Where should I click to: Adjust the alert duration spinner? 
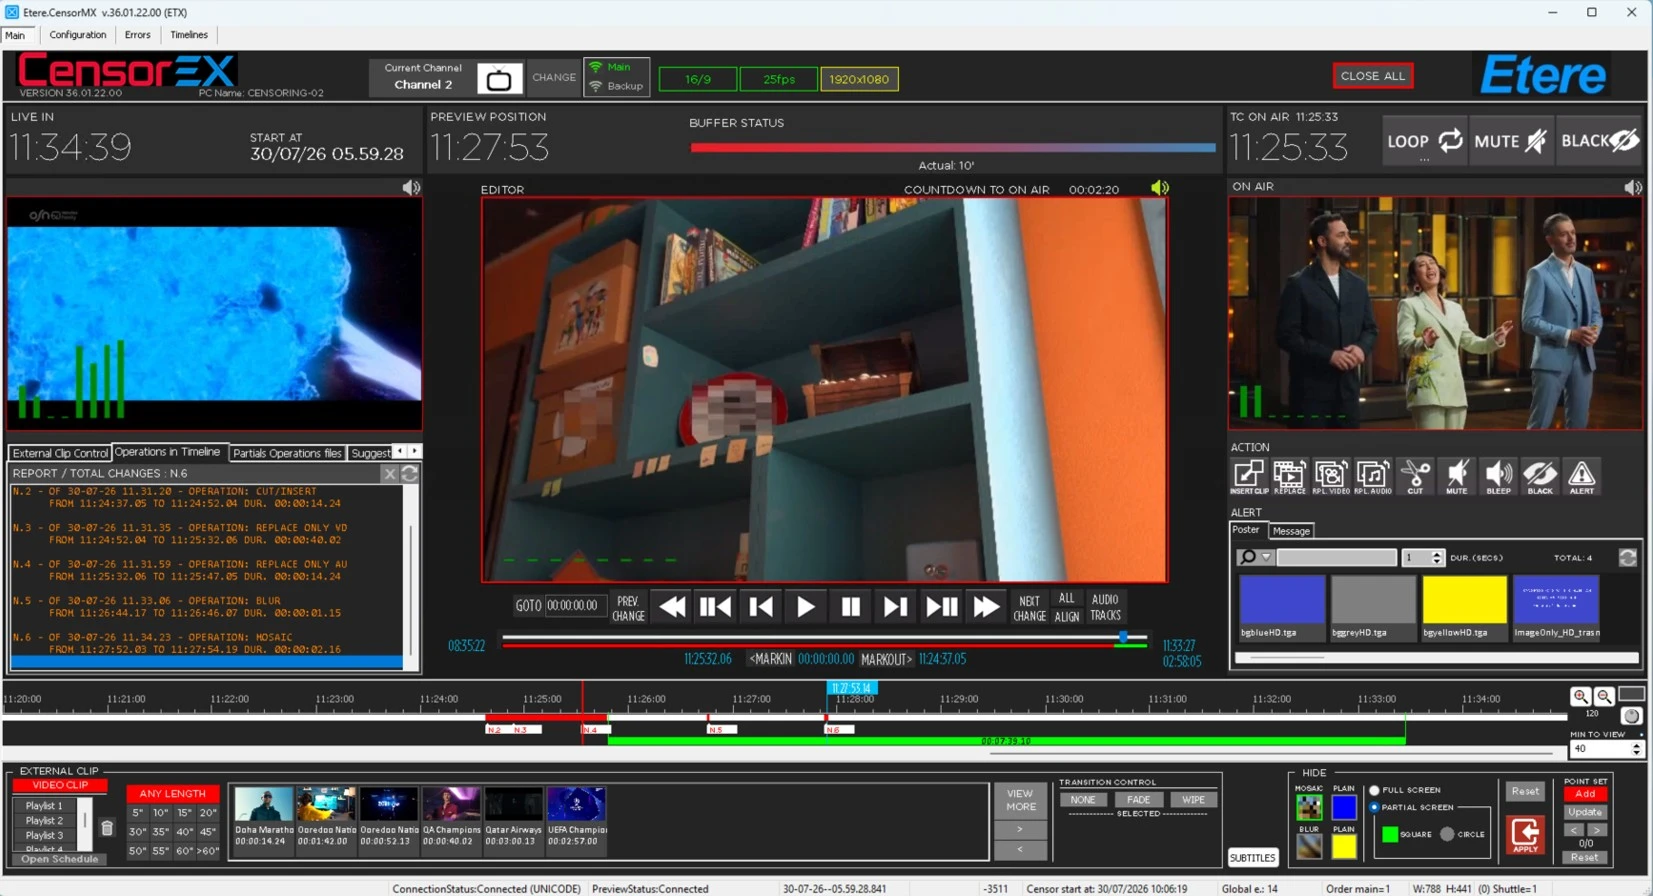(x=1437, y=558)
